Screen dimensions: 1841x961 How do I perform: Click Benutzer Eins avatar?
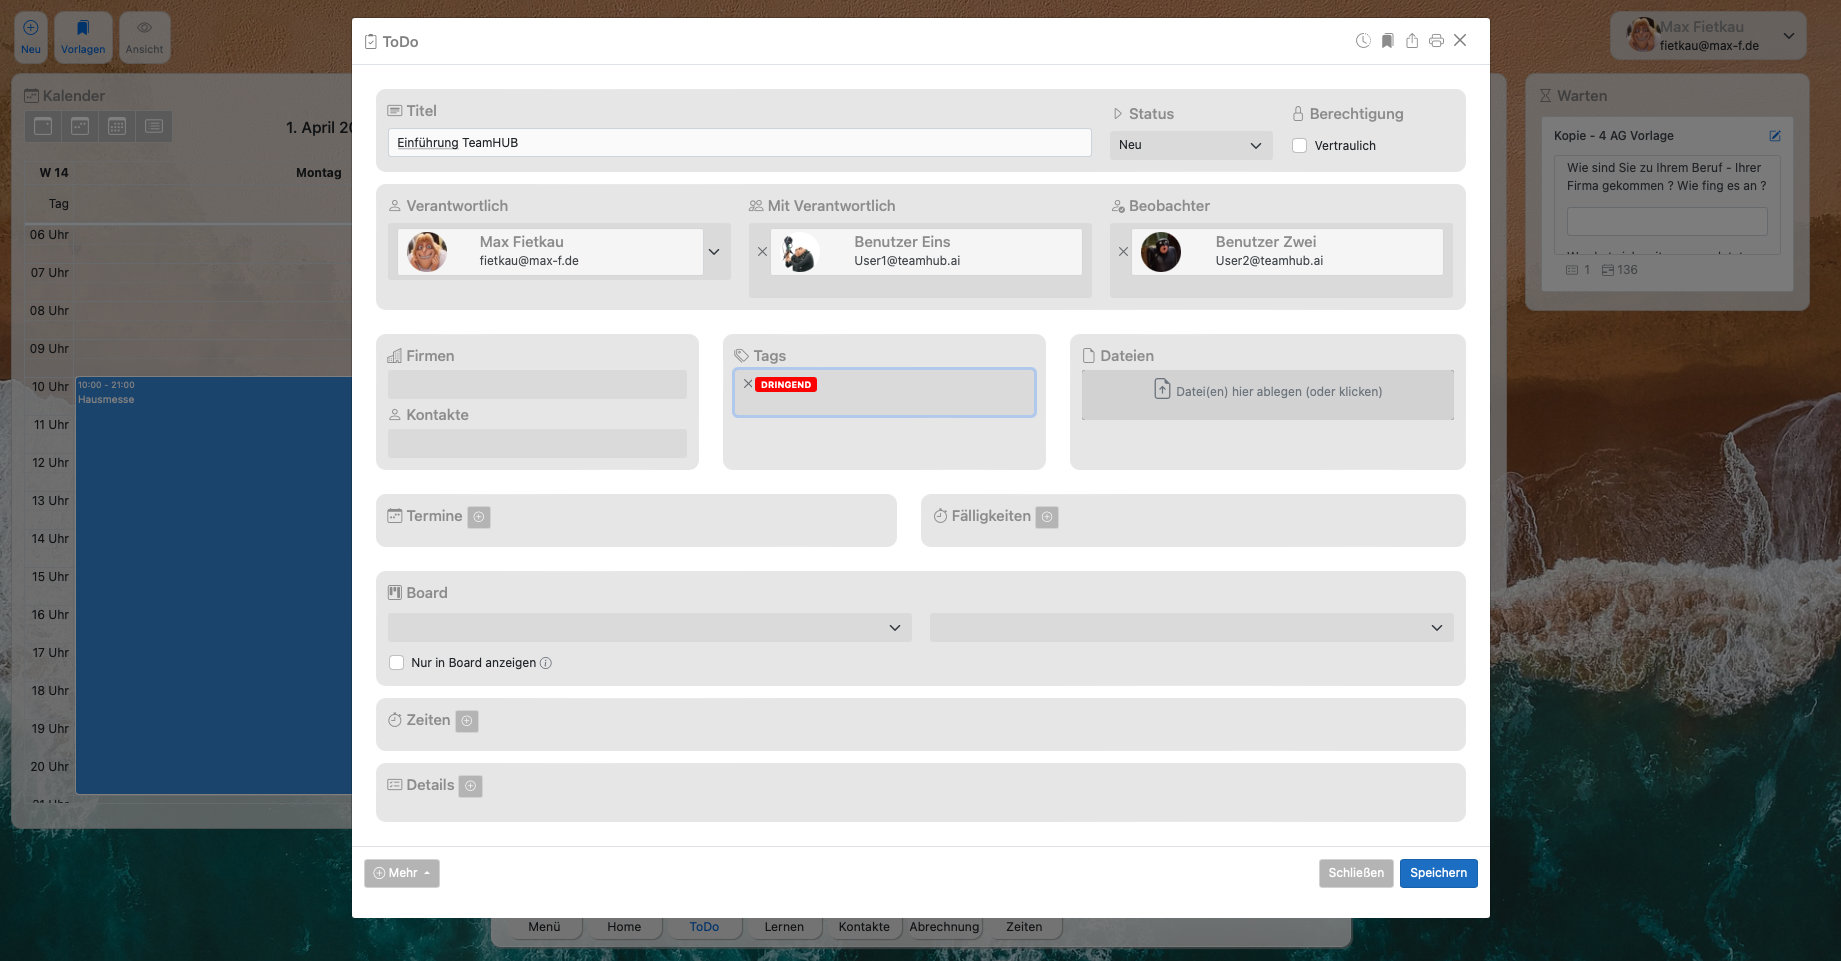(800, 252)
